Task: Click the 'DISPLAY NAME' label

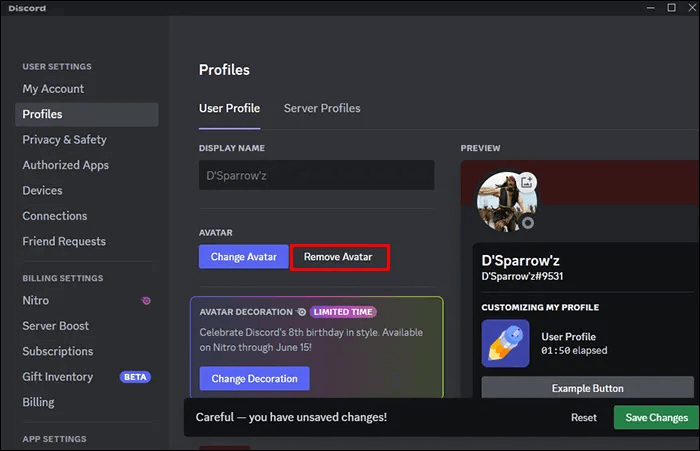Action: (232, 148)
